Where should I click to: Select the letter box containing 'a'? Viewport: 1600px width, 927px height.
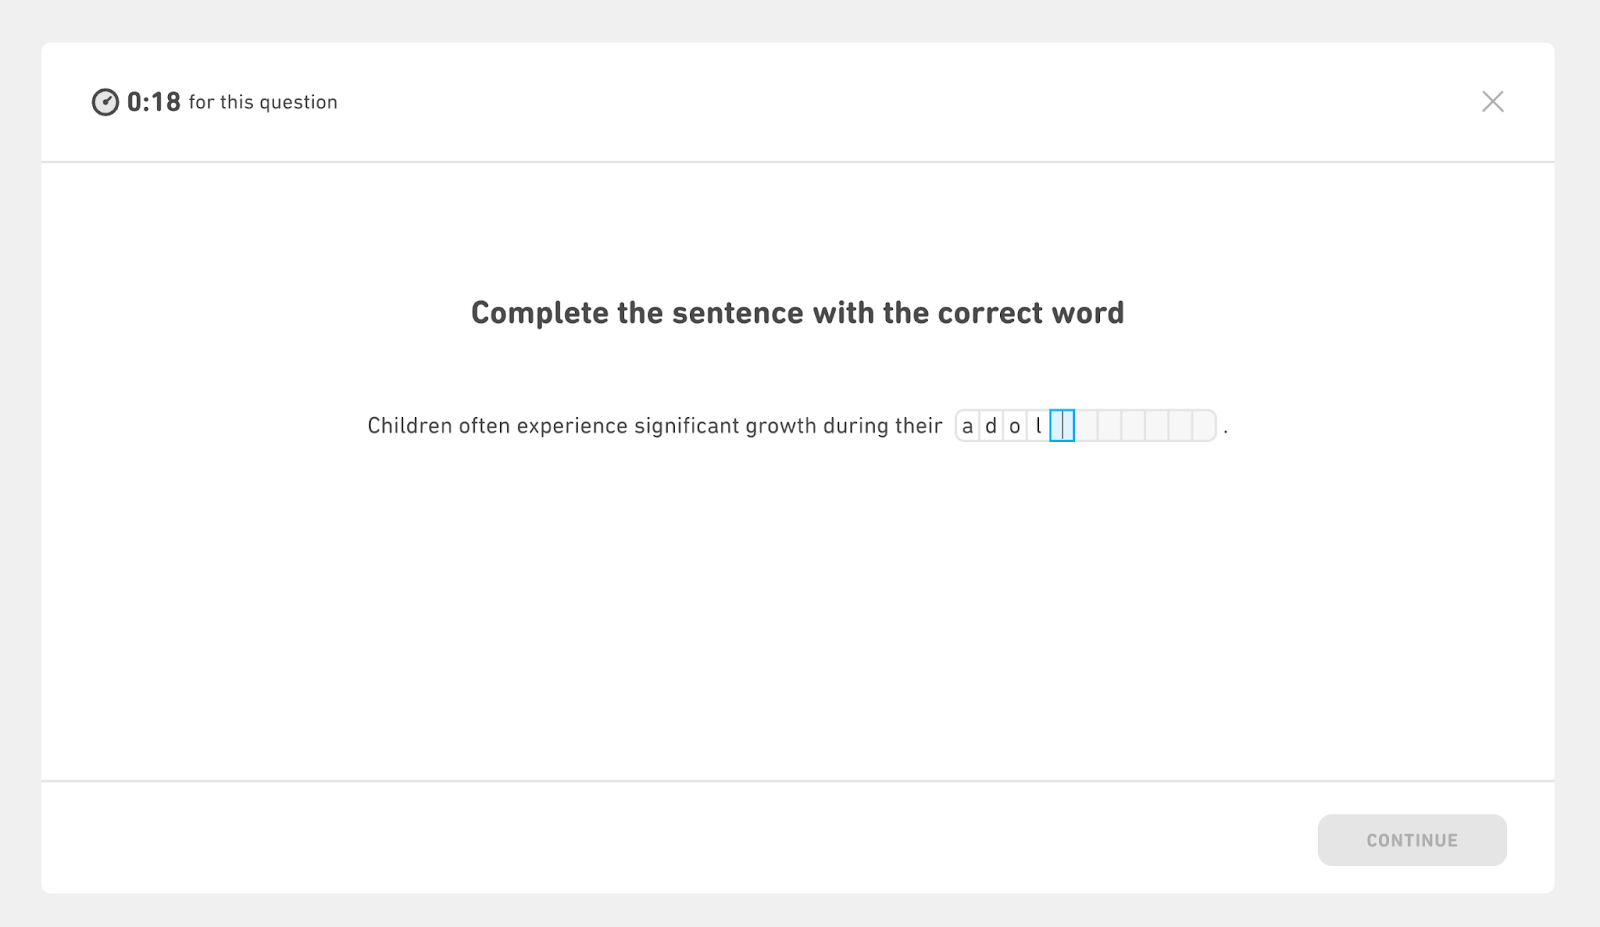click(967, 426)
